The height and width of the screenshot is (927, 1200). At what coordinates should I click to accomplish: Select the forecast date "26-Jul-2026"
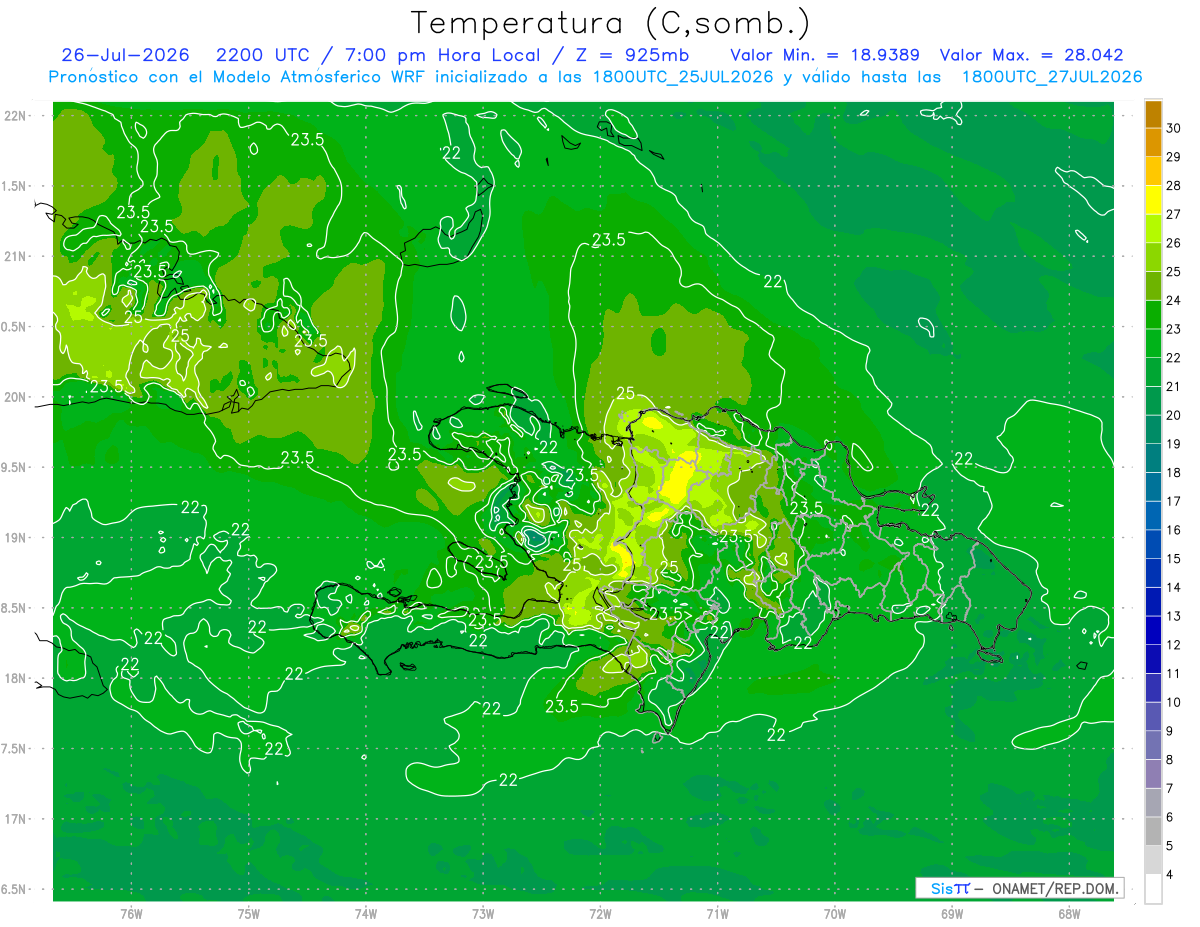(x=125, y=55)
